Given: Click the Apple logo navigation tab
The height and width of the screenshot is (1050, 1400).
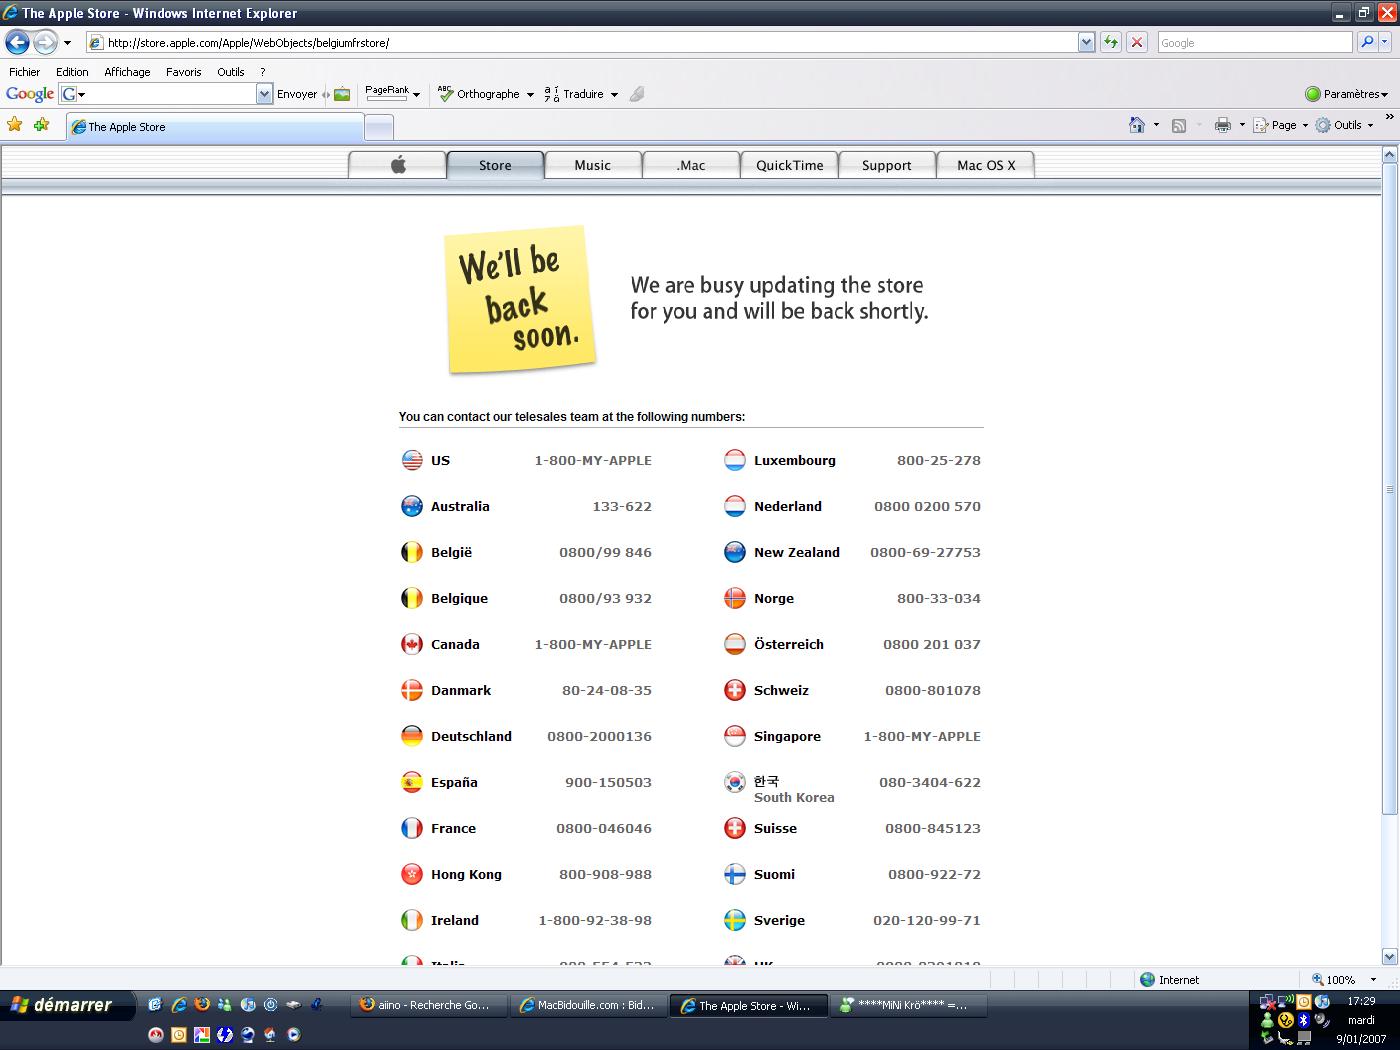Looking at the screenshot, I should click(x=398, y=165).
